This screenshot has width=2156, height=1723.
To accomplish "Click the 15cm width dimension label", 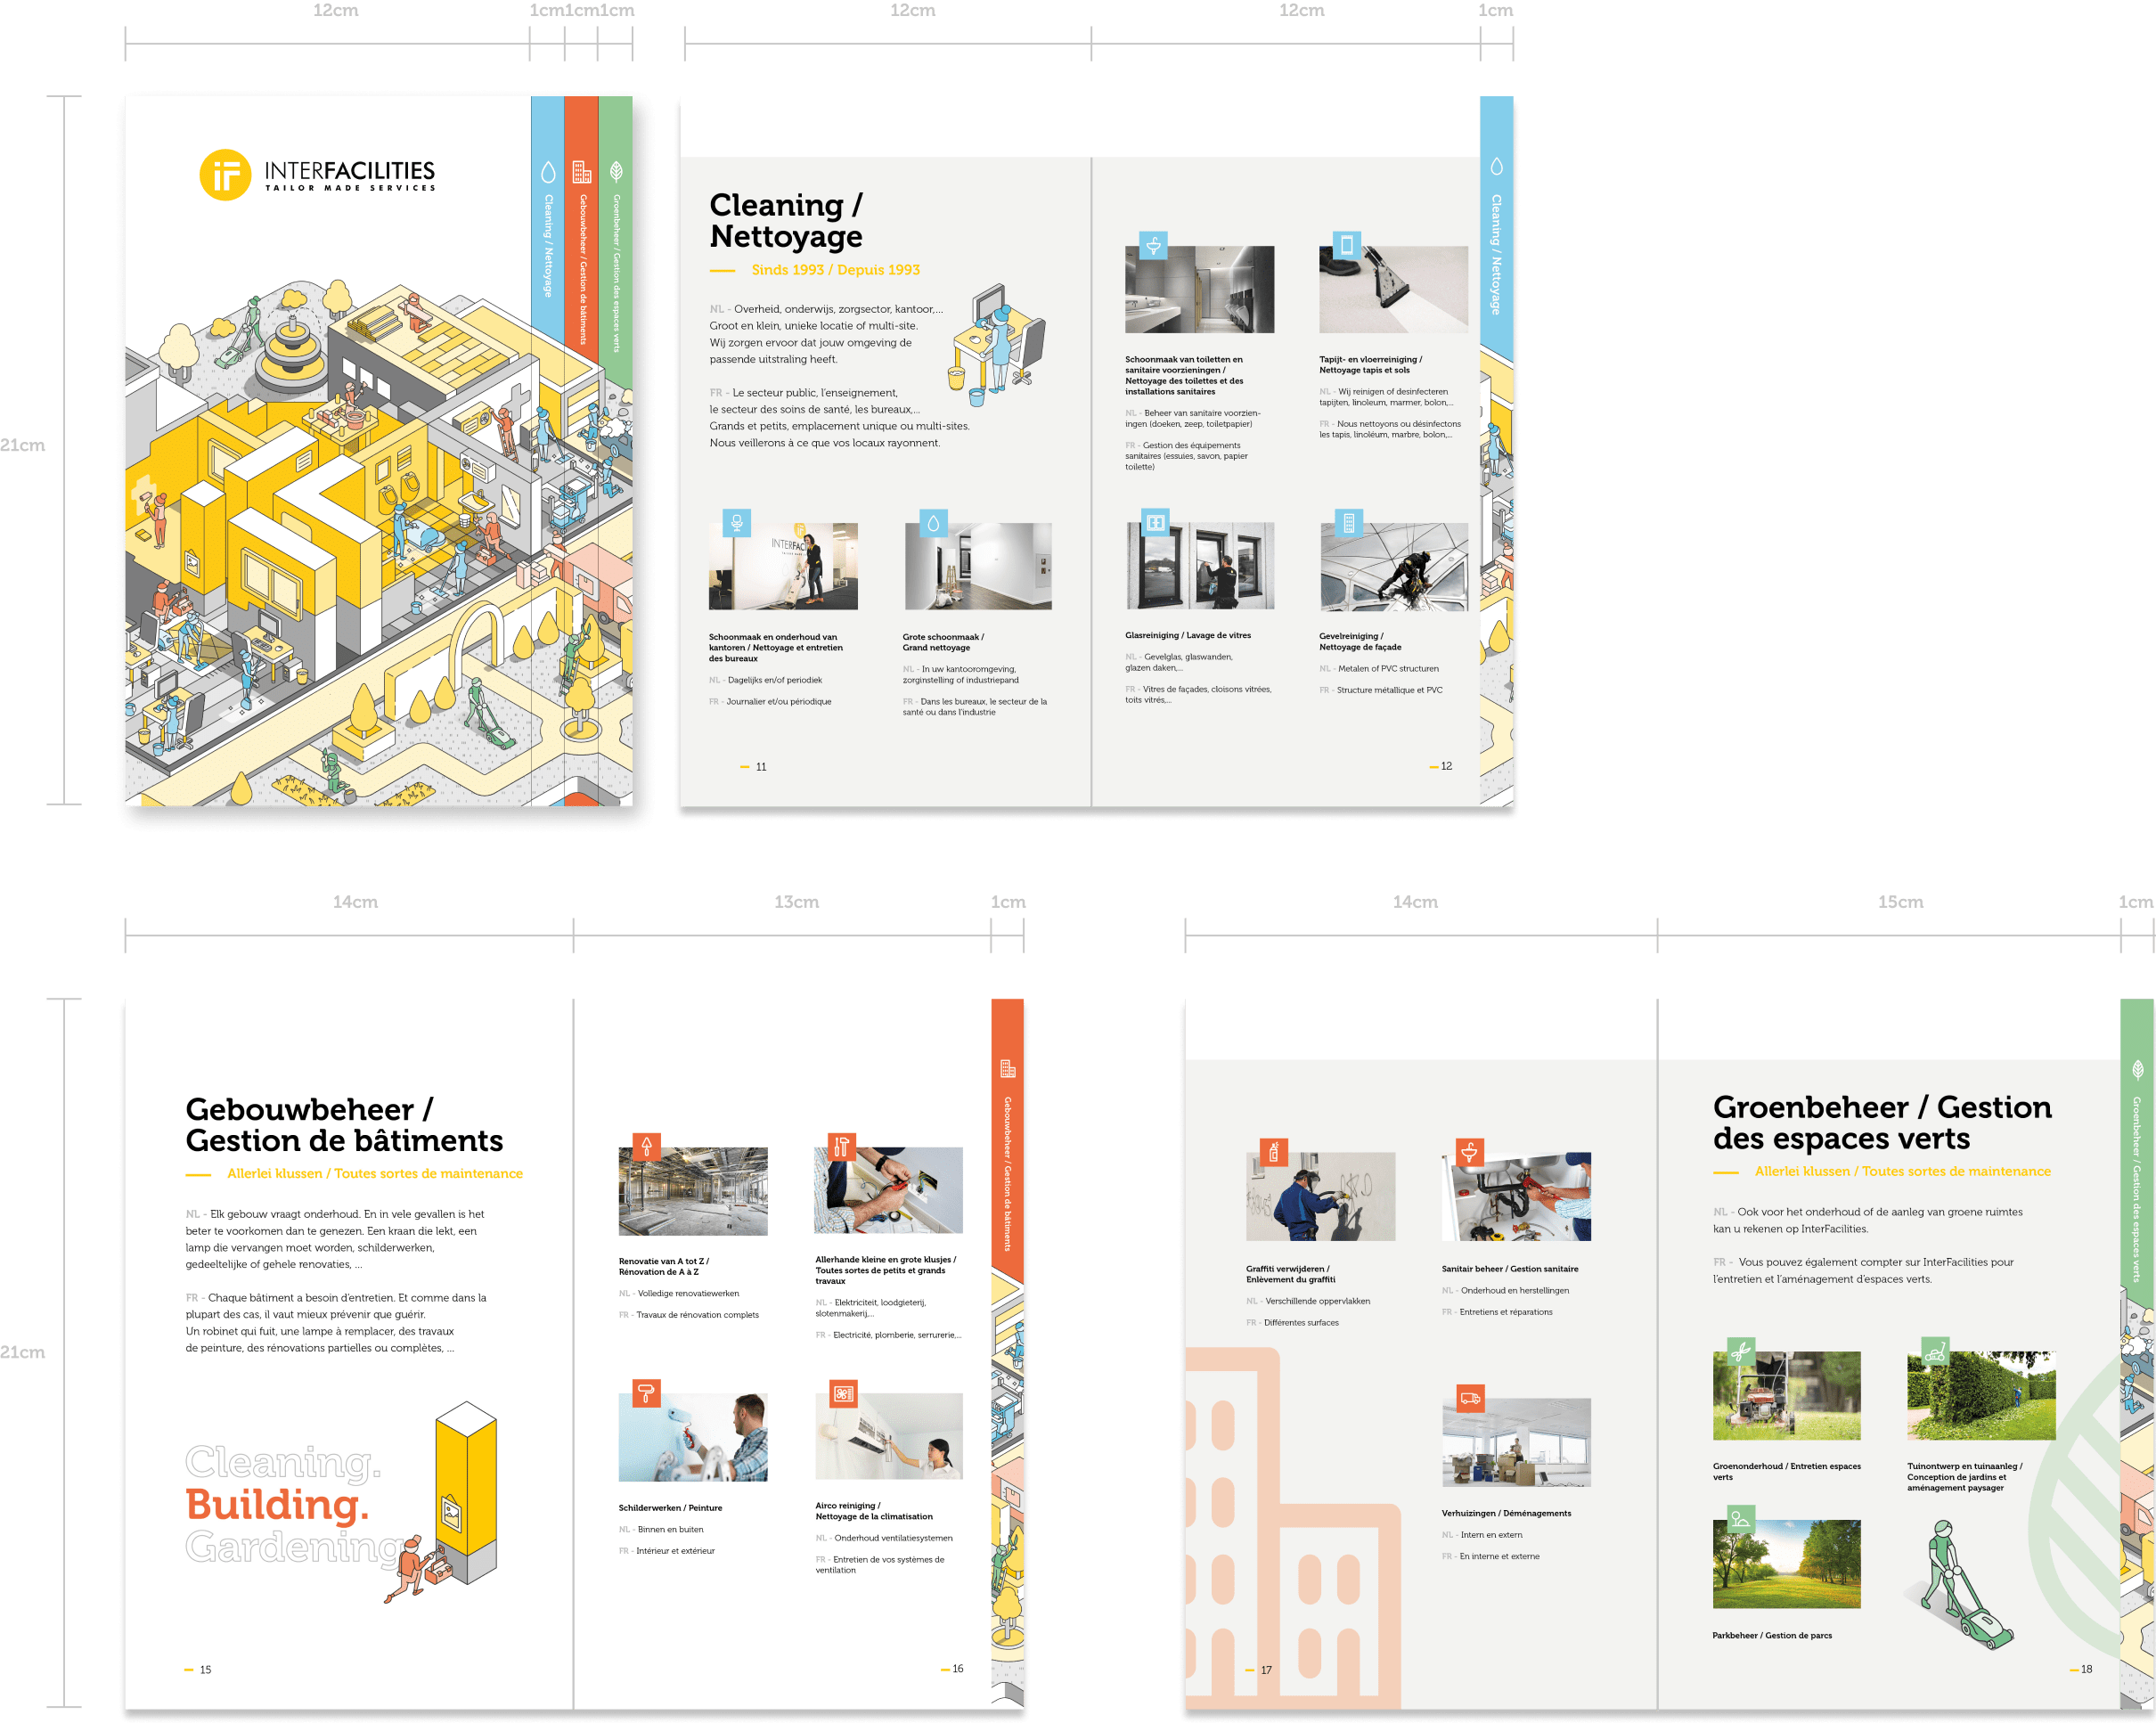I will point(1900,902).
